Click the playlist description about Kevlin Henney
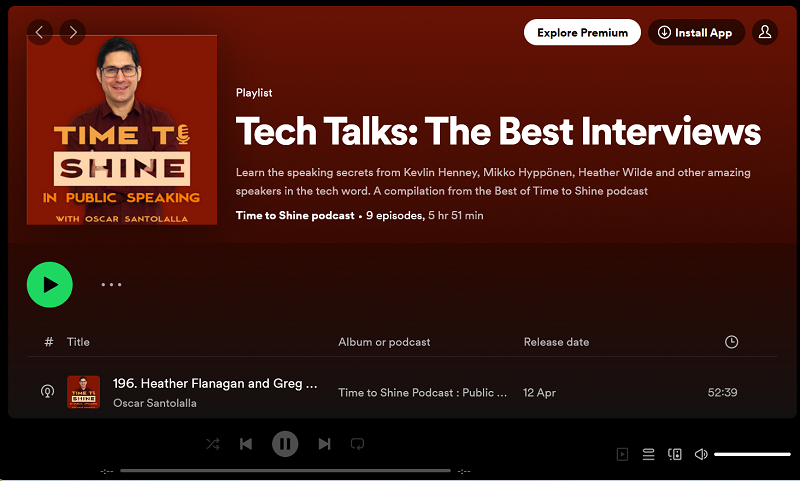 point(493,182)
